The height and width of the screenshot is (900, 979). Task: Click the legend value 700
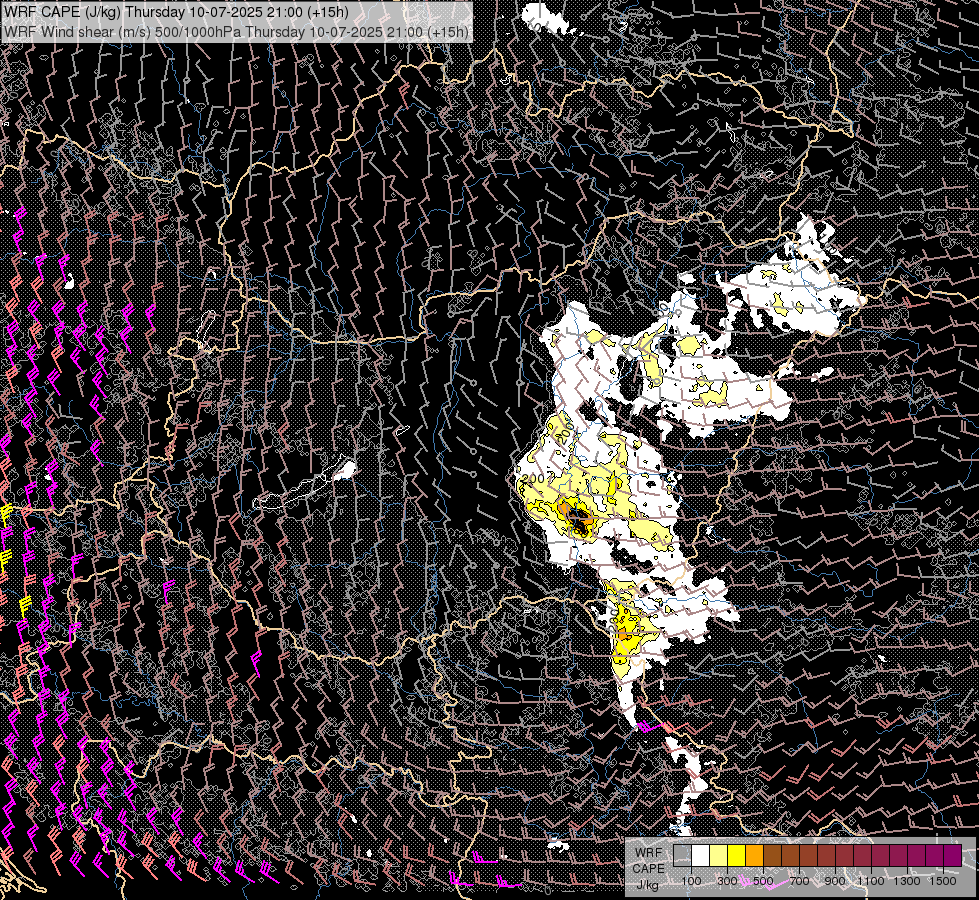800,881
